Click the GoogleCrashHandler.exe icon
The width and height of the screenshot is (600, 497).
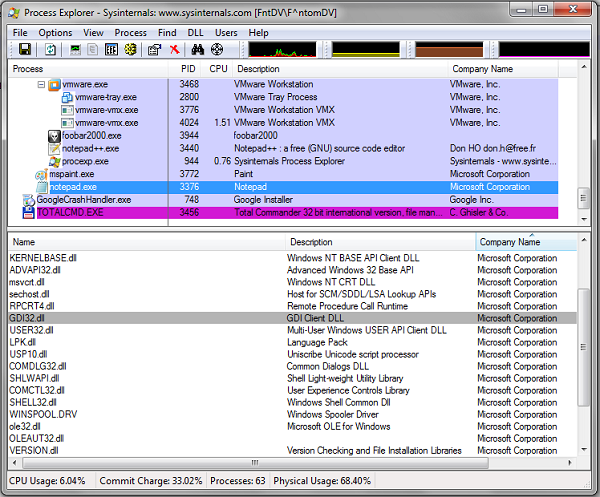(29, 200)
